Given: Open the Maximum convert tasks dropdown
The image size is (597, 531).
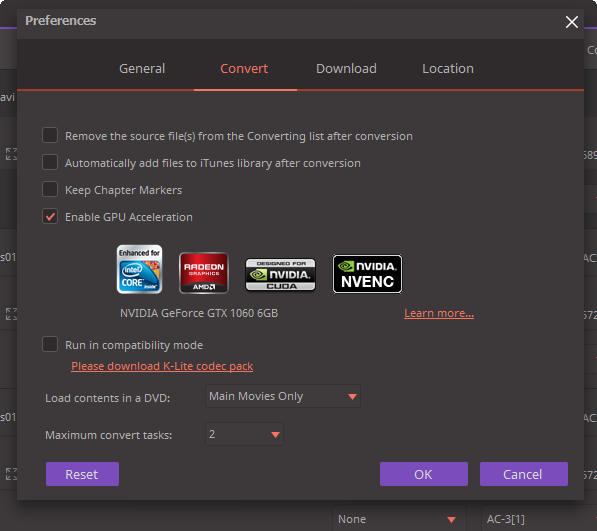Looking at the screenshot, I should (x=244, y=434).
